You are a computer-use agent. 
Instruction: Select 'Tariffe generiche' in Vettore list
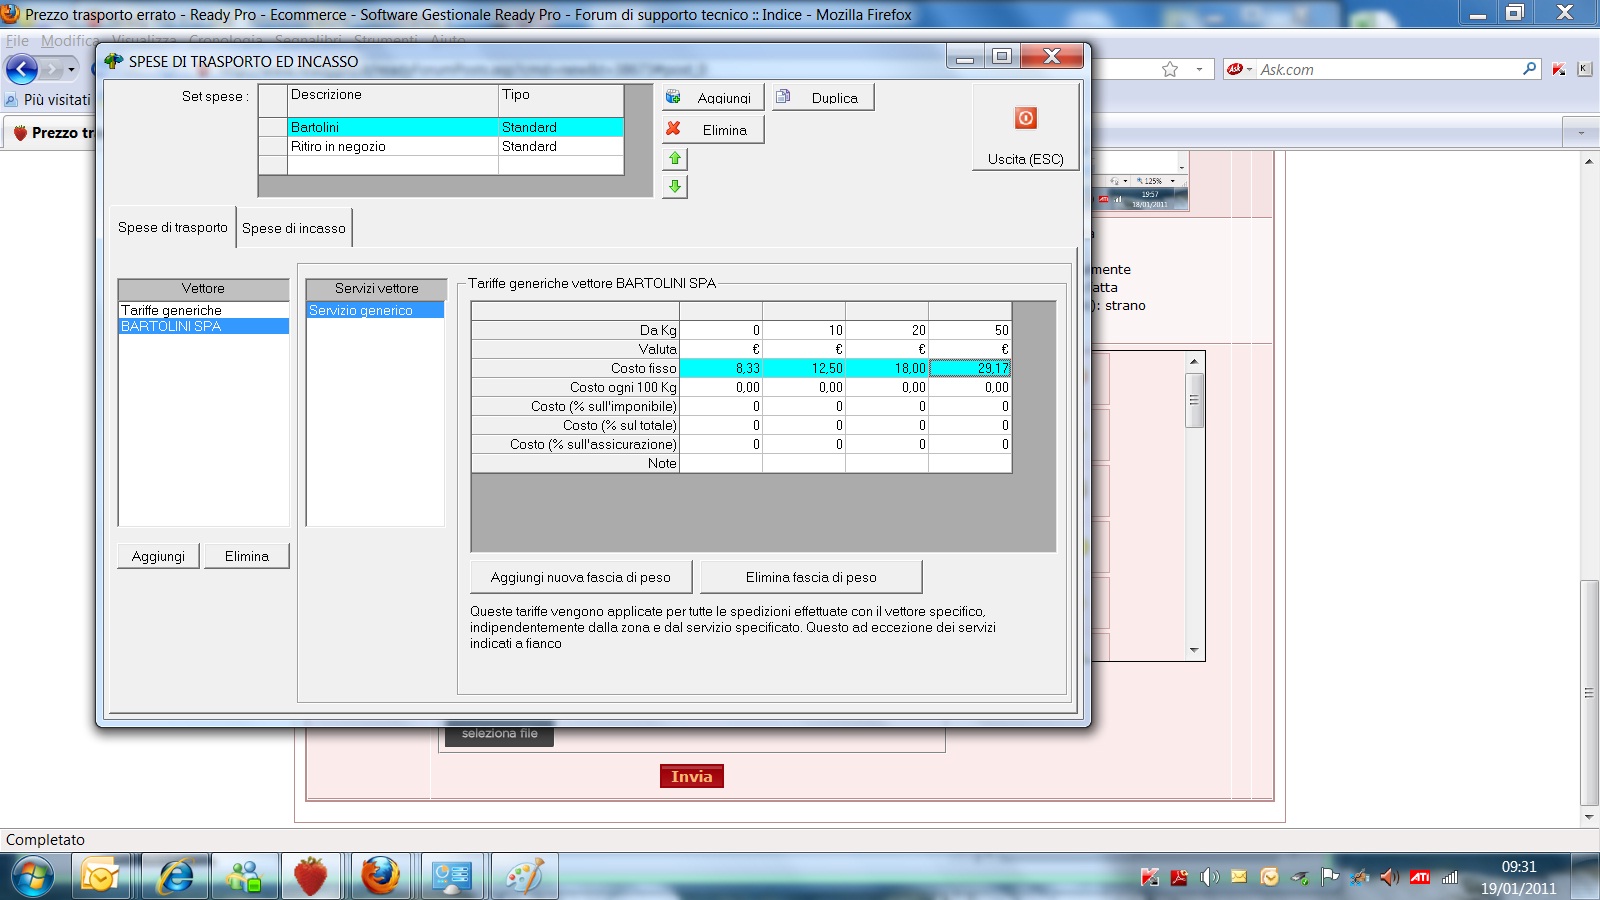point(204,310)
